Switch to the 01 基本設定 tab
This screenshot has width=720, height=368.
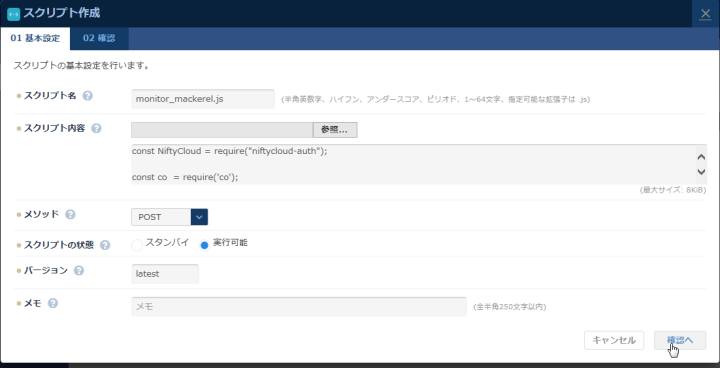(35, 39)
